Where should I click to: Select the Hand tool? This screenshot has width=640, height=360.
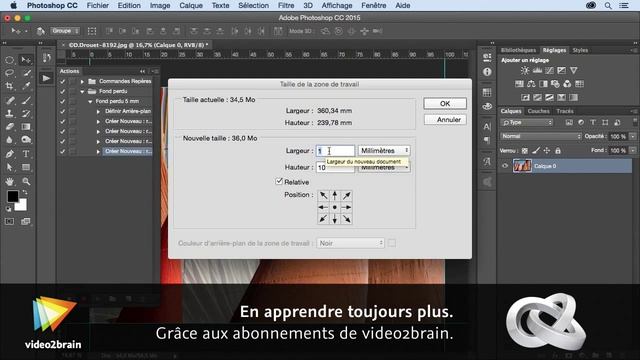coord(9,181)
